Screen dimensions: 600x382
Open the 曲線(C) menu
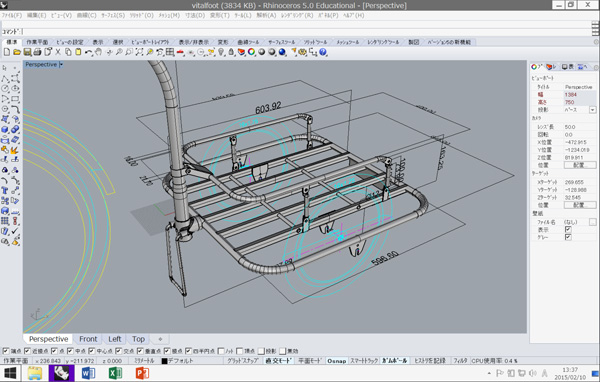(86, 15)
